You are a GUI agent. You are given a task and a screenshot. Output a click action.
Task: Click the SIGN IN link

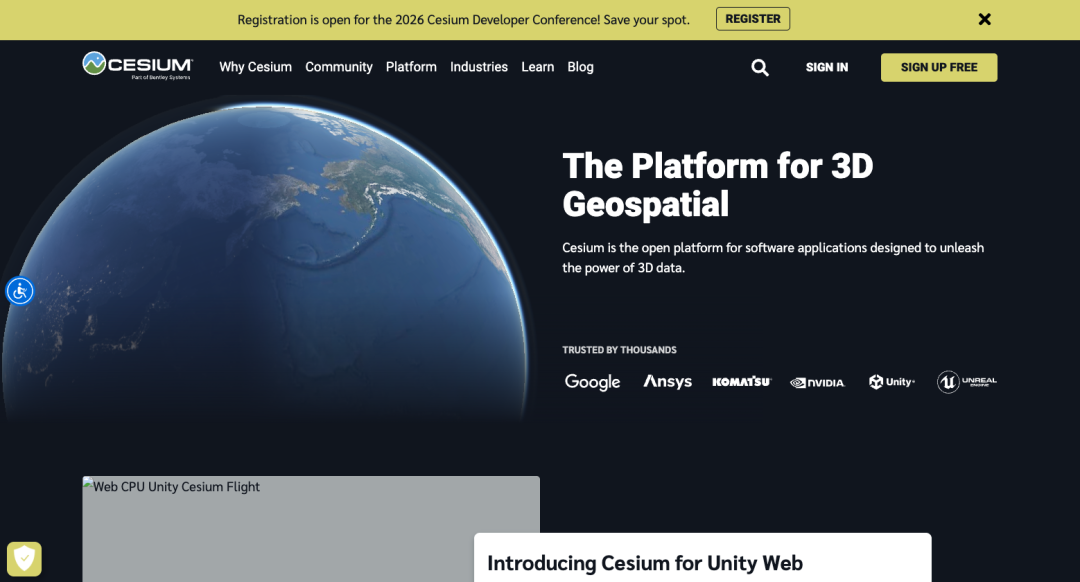(827, 67)
